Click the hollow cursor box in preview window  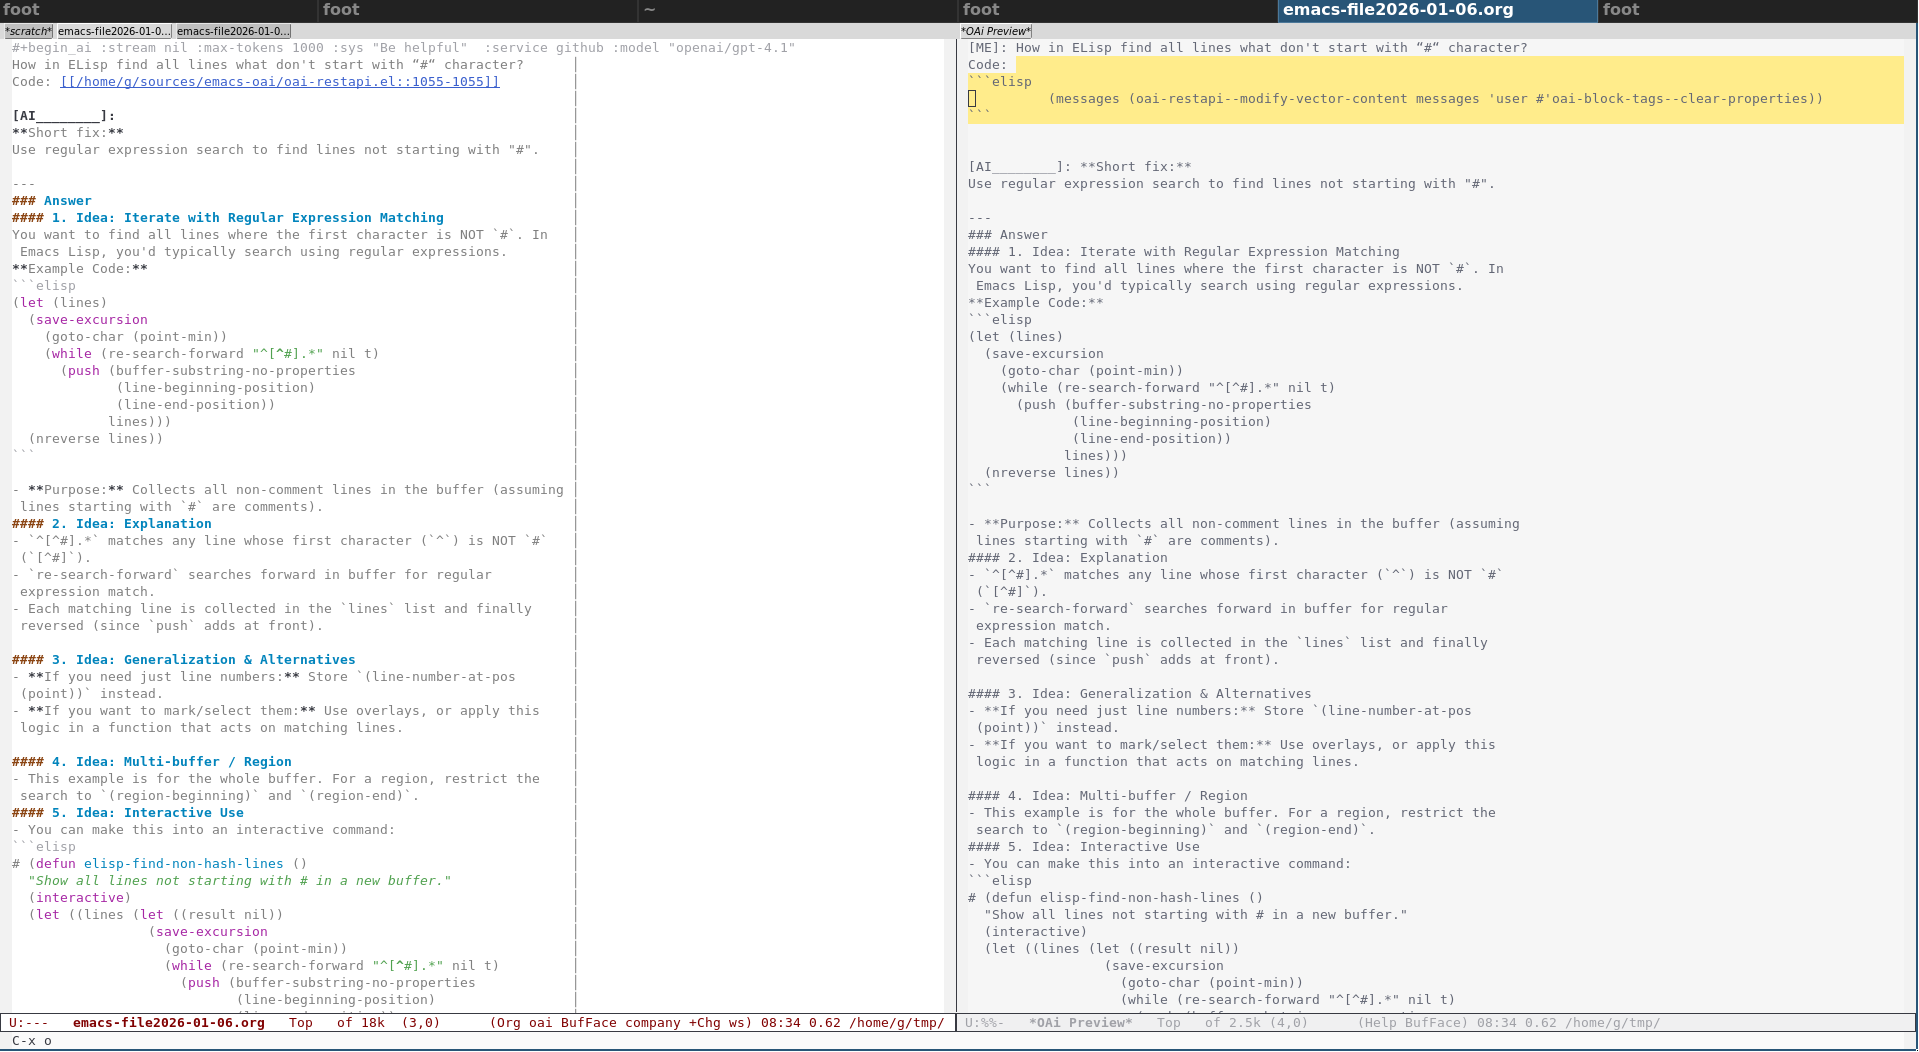click(x=972, y=99)
